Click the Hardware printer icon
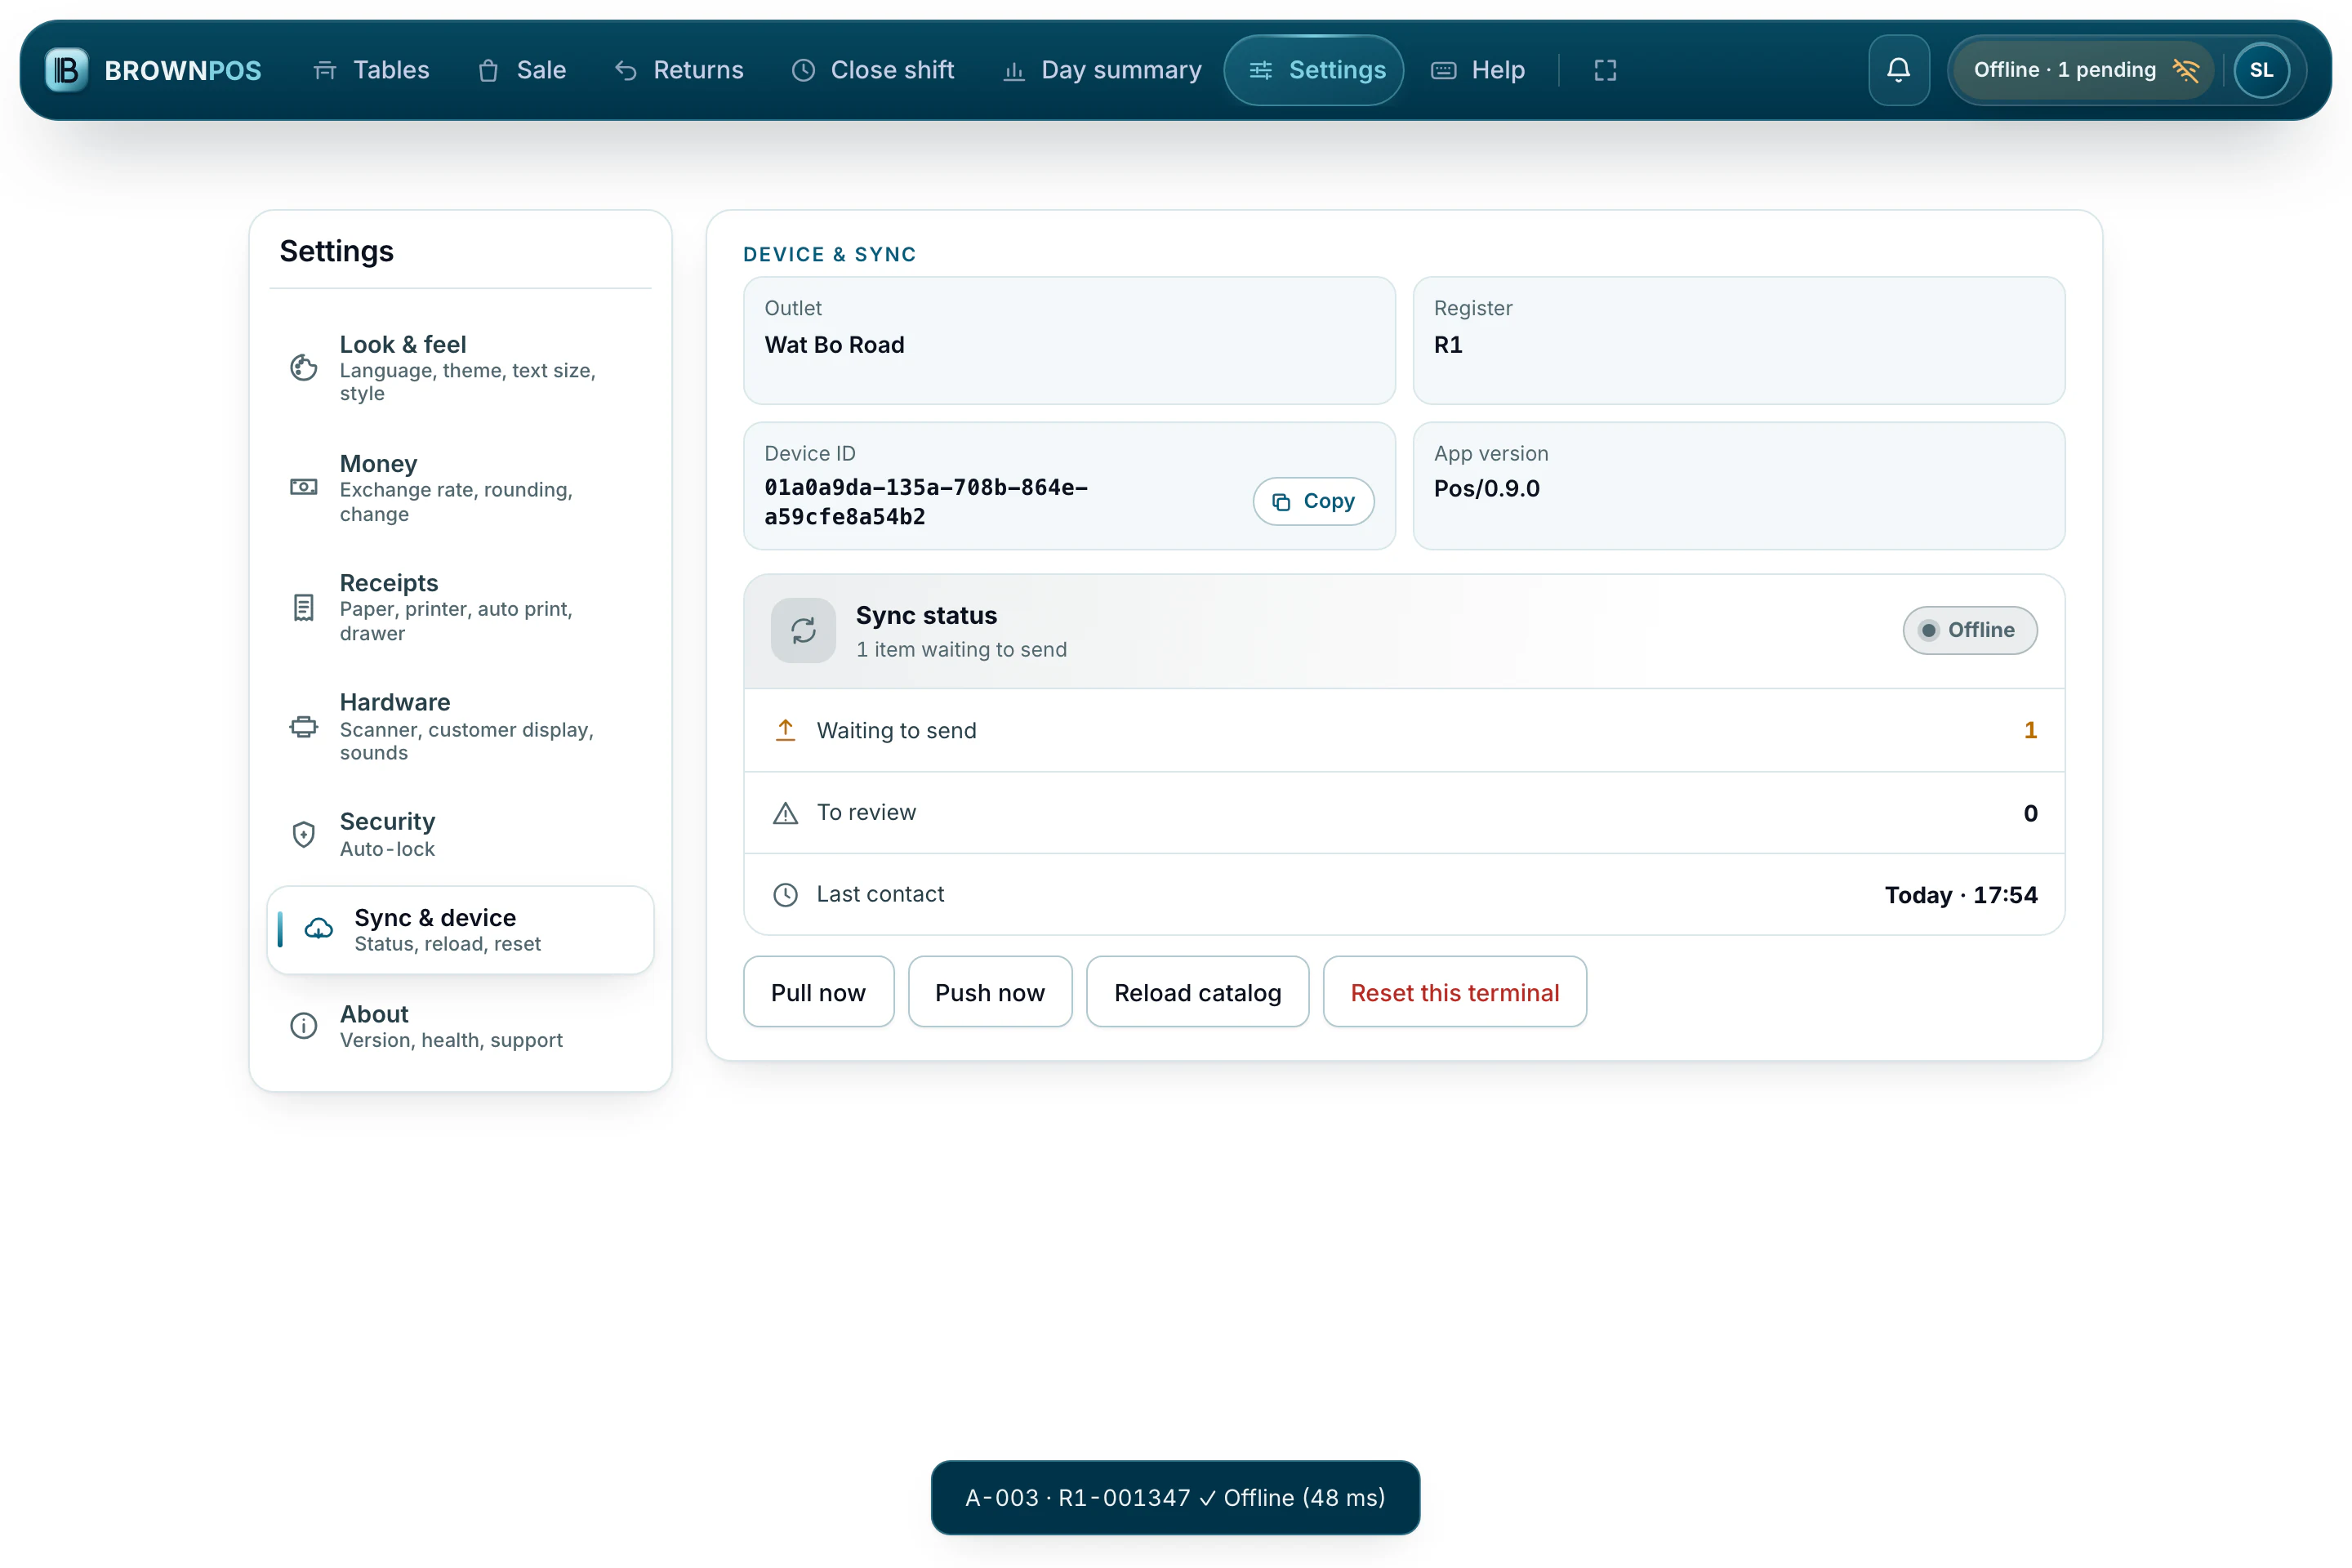The image size is (2352, 1568). tap(304, 726)
